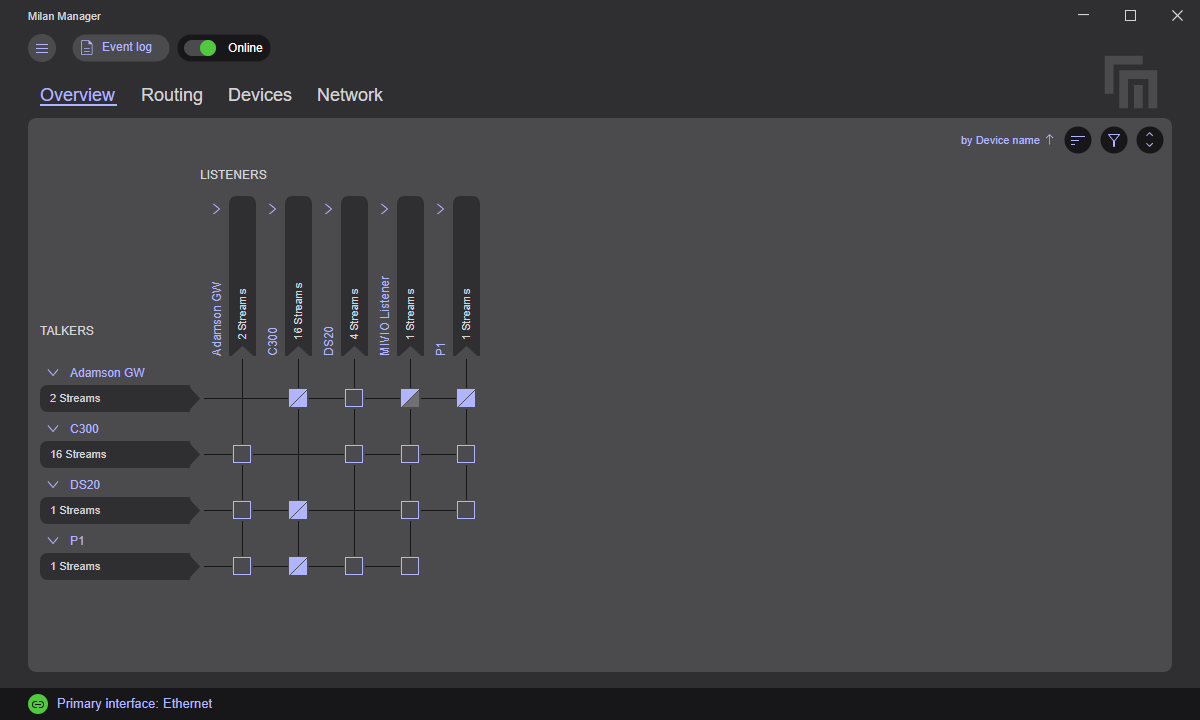Click the green connection status icon

pyautogui.click(x=38, y=703)
